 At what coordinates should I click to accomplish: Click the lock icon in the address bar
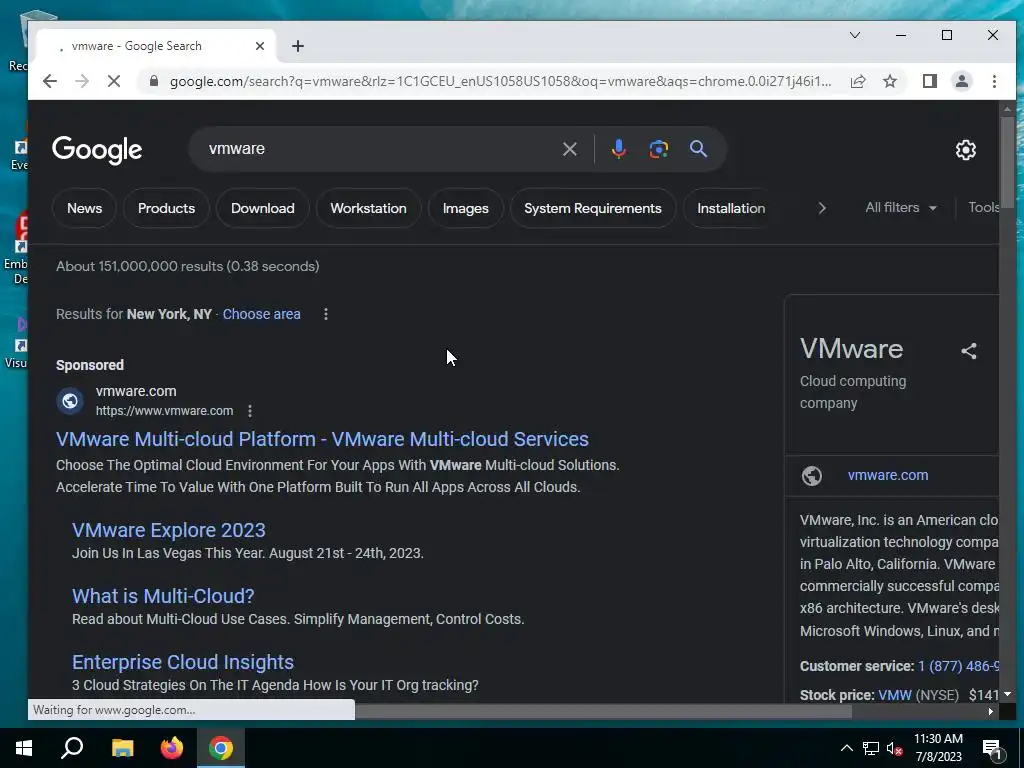point(153,81)
